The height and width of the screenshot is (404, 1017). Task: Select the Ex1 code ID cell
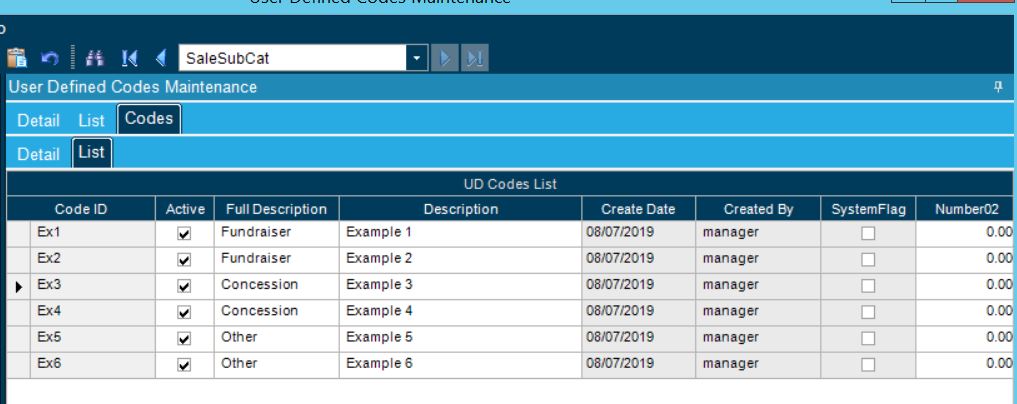tap(93, 233)
